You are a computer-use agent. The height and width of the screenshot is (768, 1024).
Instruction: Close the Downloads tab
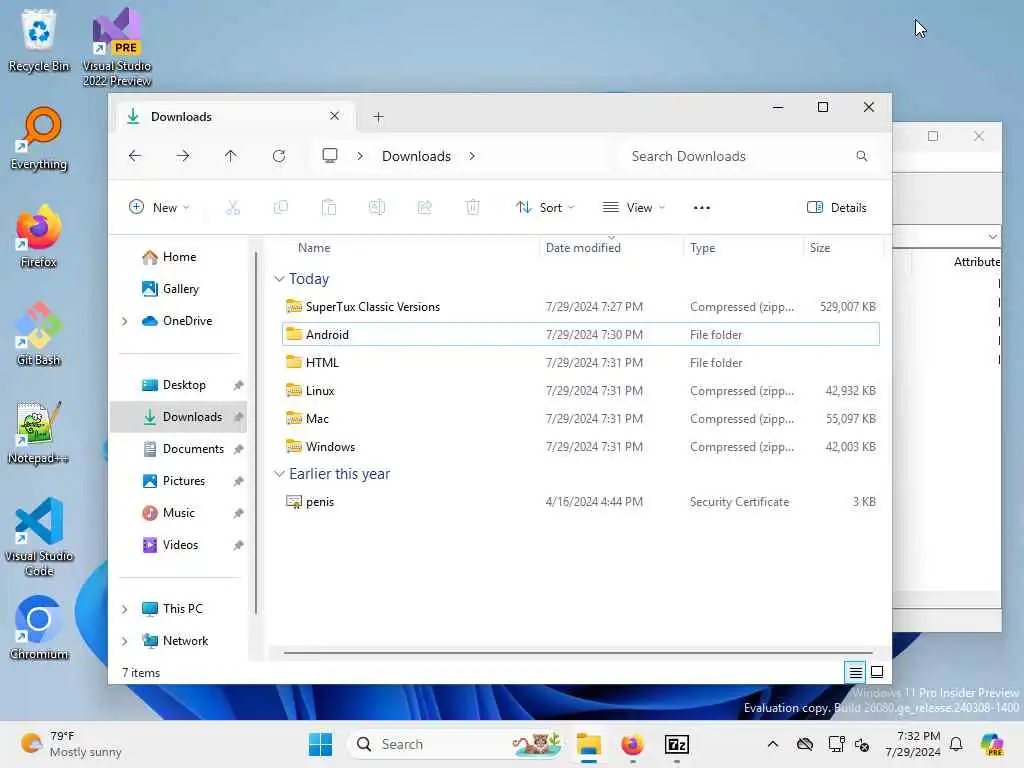click(x=334, y=116)
